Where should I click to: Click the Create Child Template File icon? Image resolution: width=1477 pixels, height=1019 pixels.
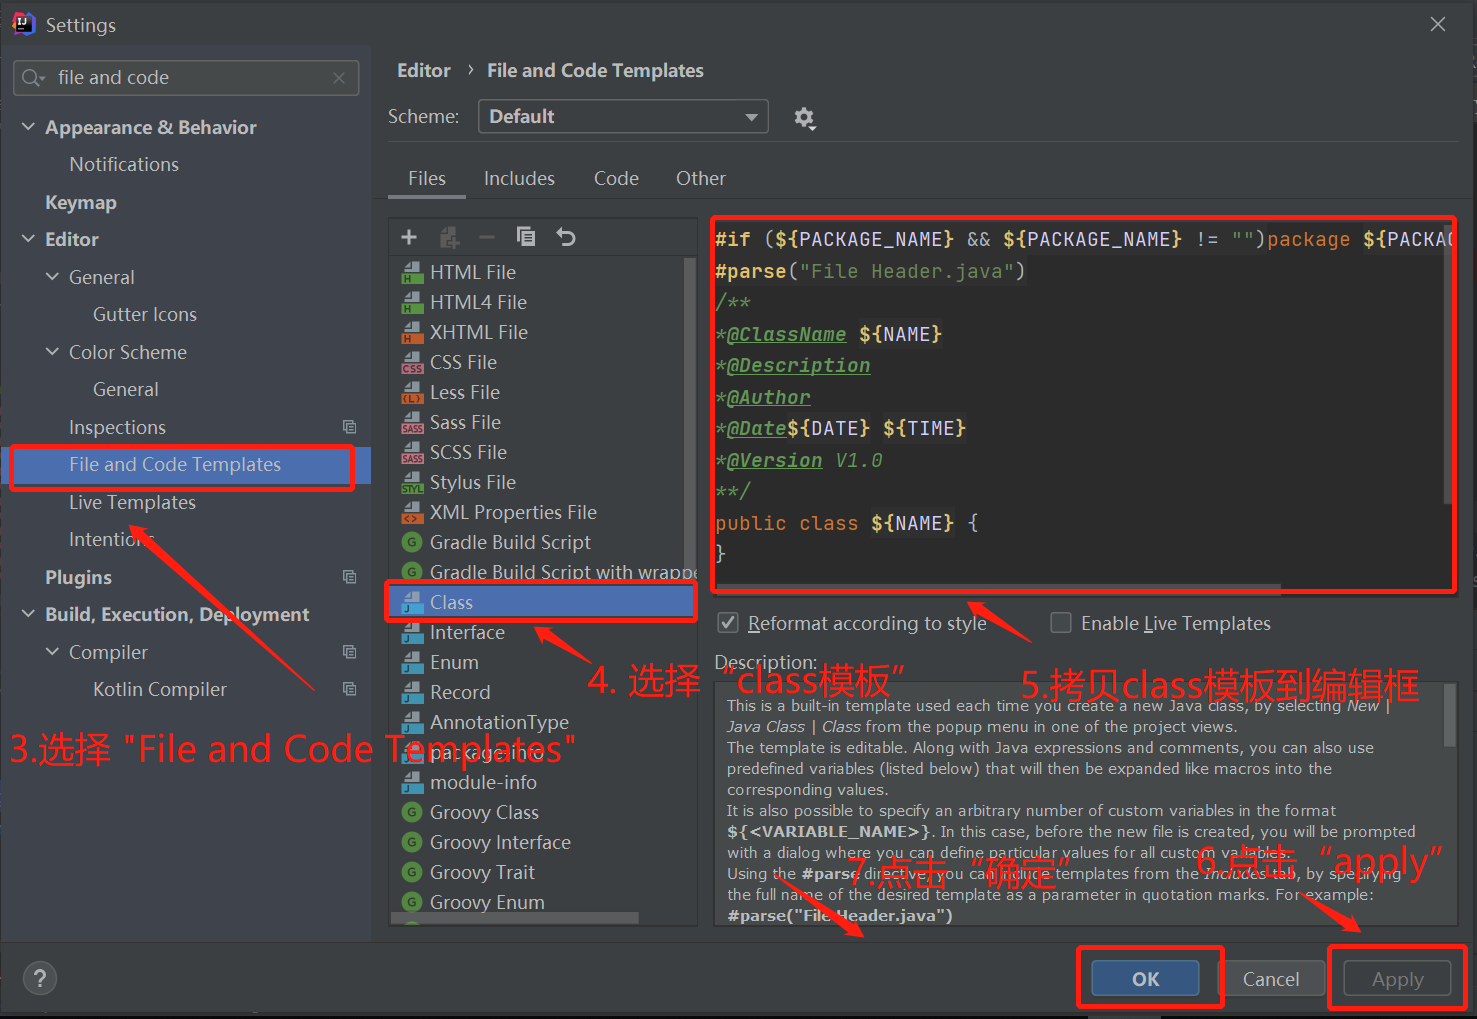(x=449, y=237)
